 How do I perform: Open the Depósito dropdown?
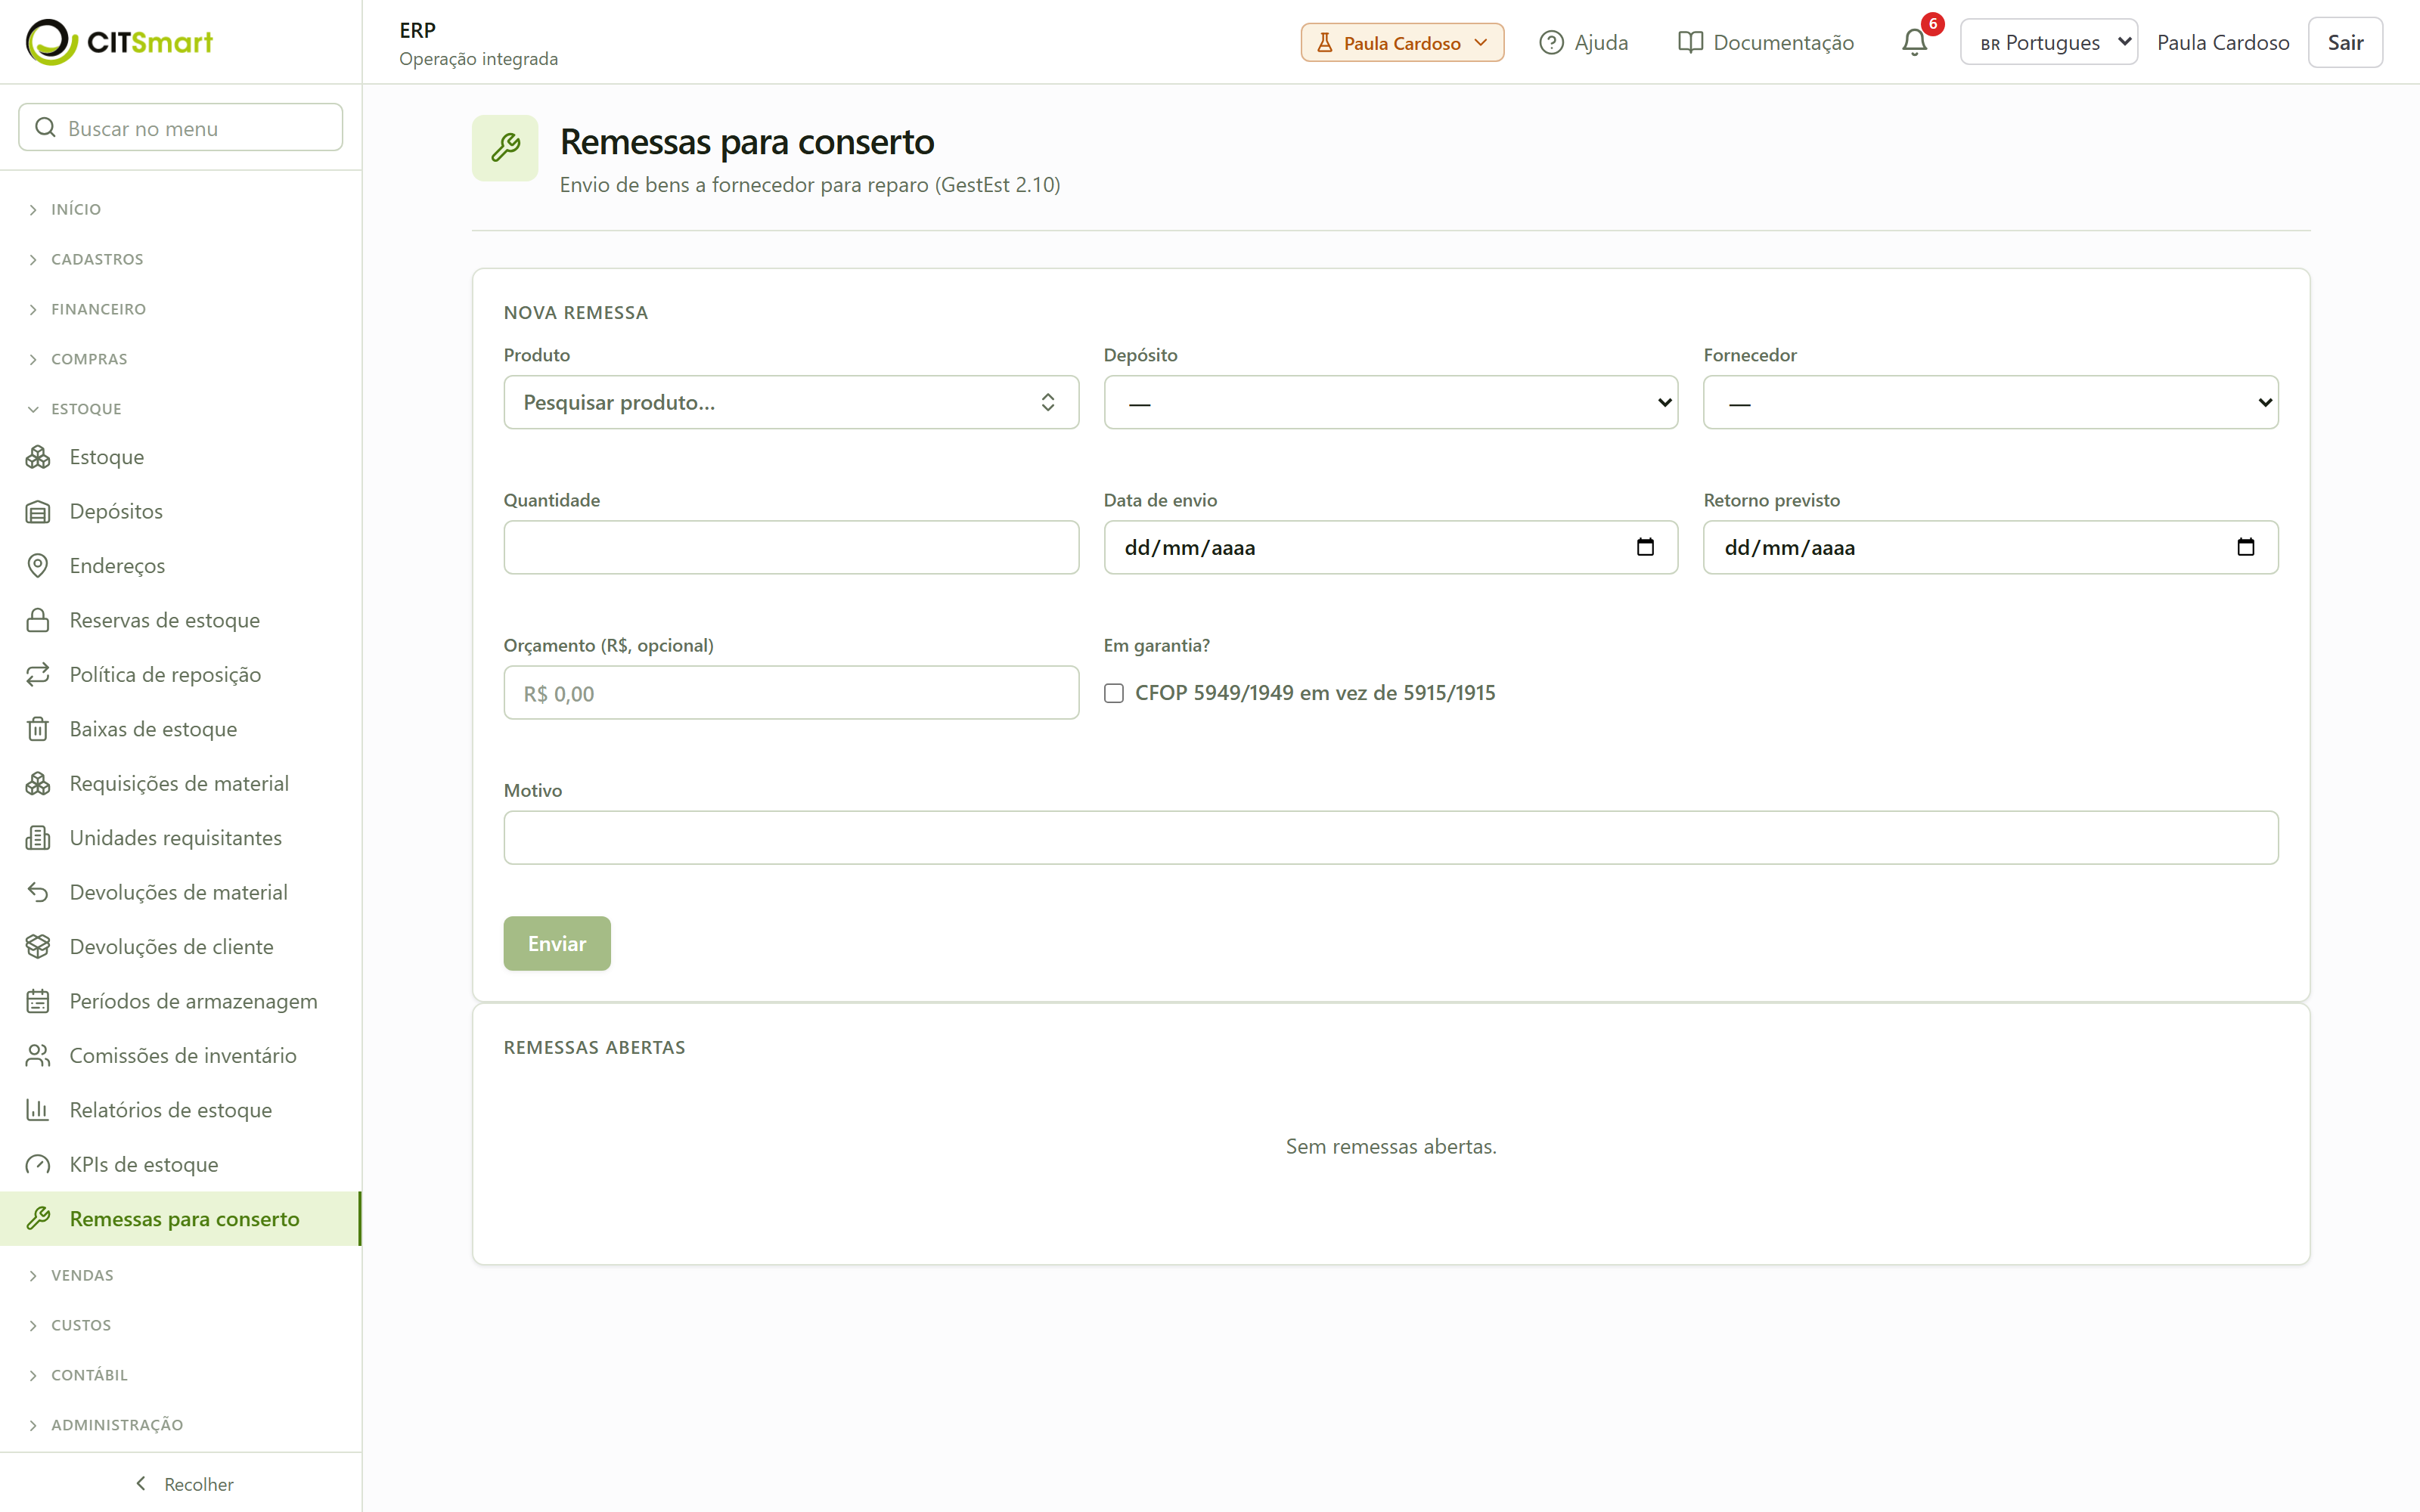click(x=1390, y=402)
